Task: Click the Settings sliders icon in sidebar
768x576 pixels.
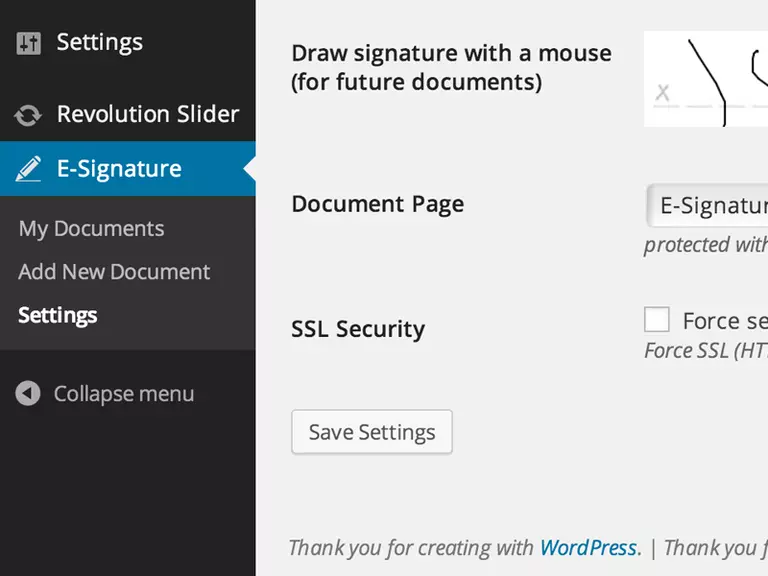Action: point(28,43)
